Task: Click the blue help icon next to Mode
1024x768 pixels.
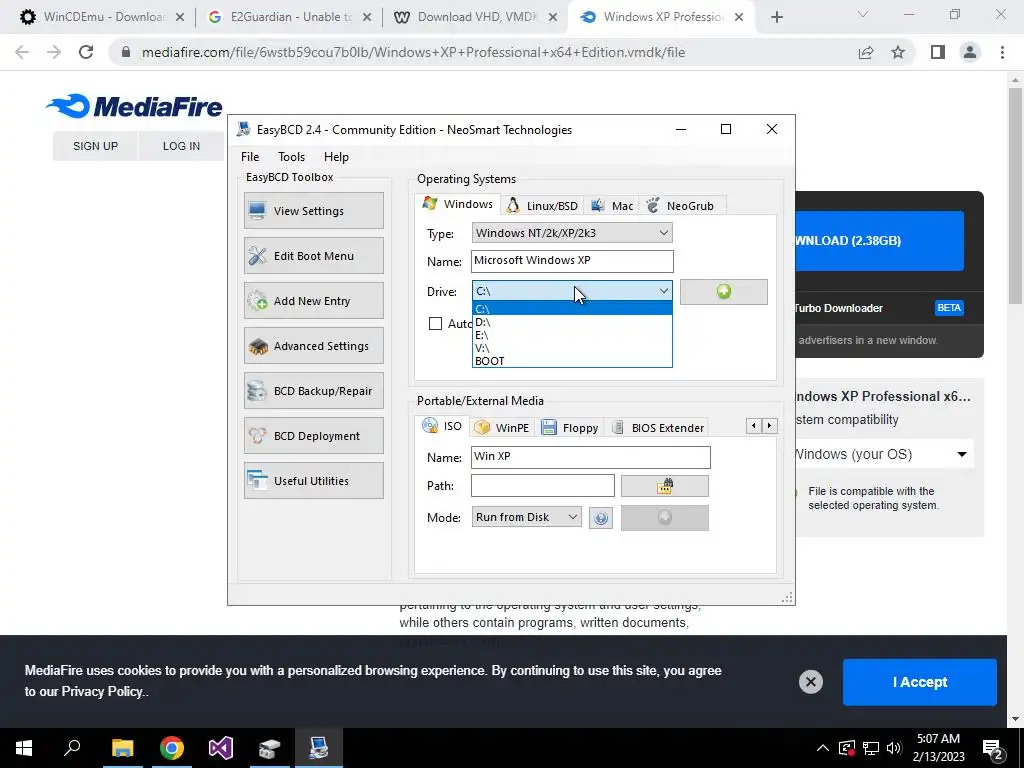Action: click(x=600, y=518)
